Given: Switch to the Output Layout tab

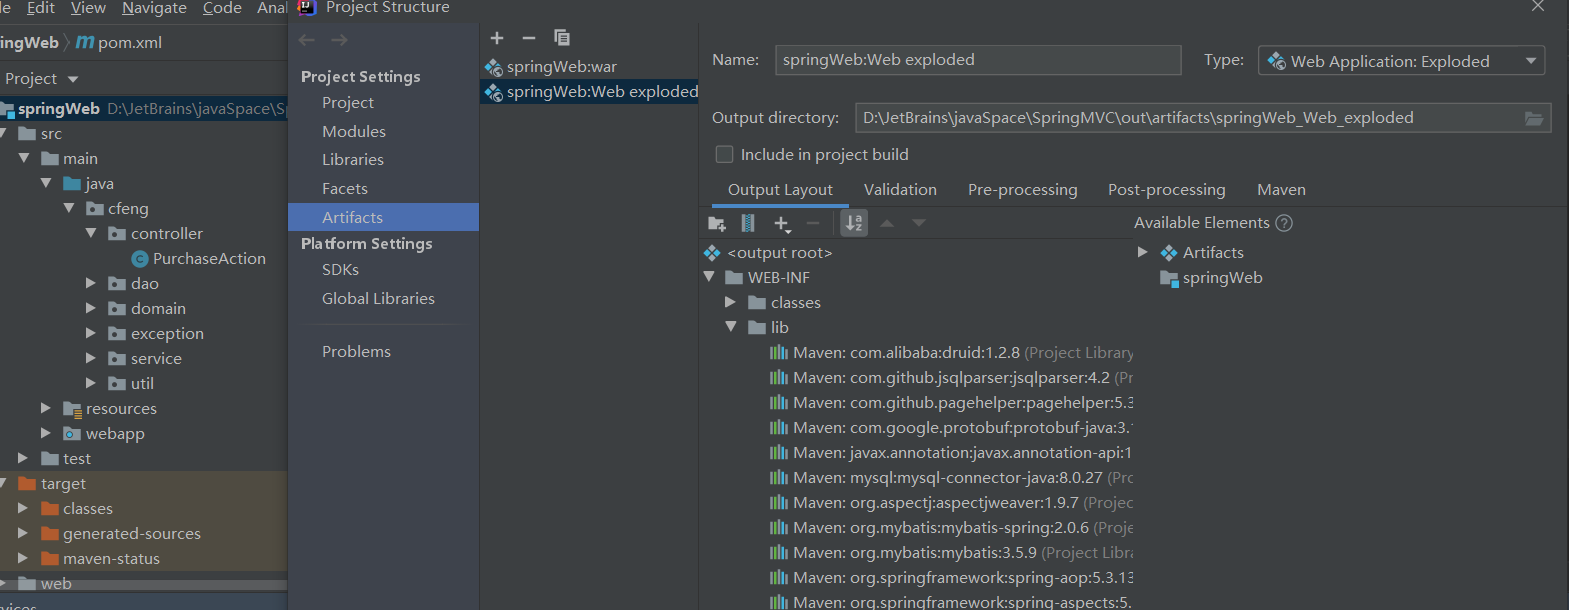Looking at the screenshot, I should (x=780, y=190).
